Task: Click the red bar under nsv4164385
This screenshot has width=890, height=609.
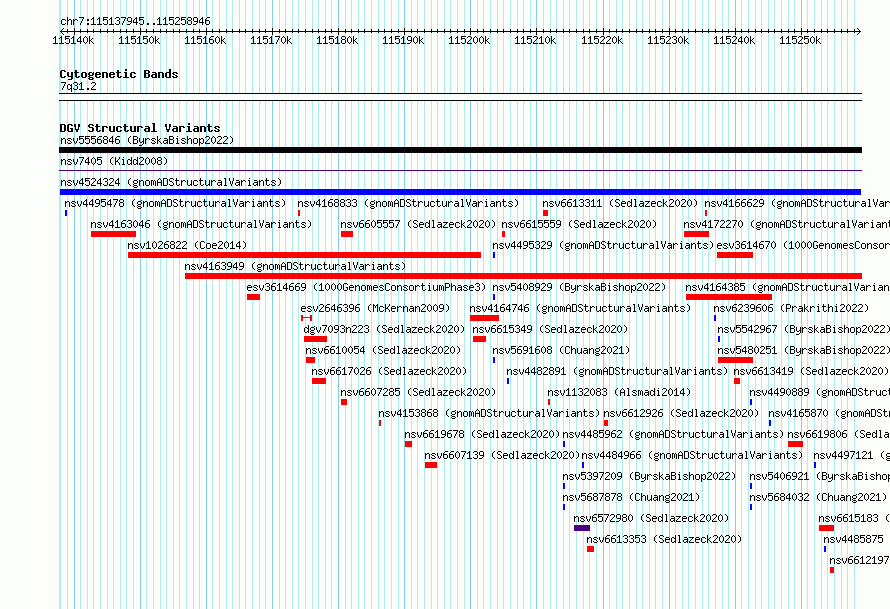Action: pyautogui.click(x=729, y=297)
